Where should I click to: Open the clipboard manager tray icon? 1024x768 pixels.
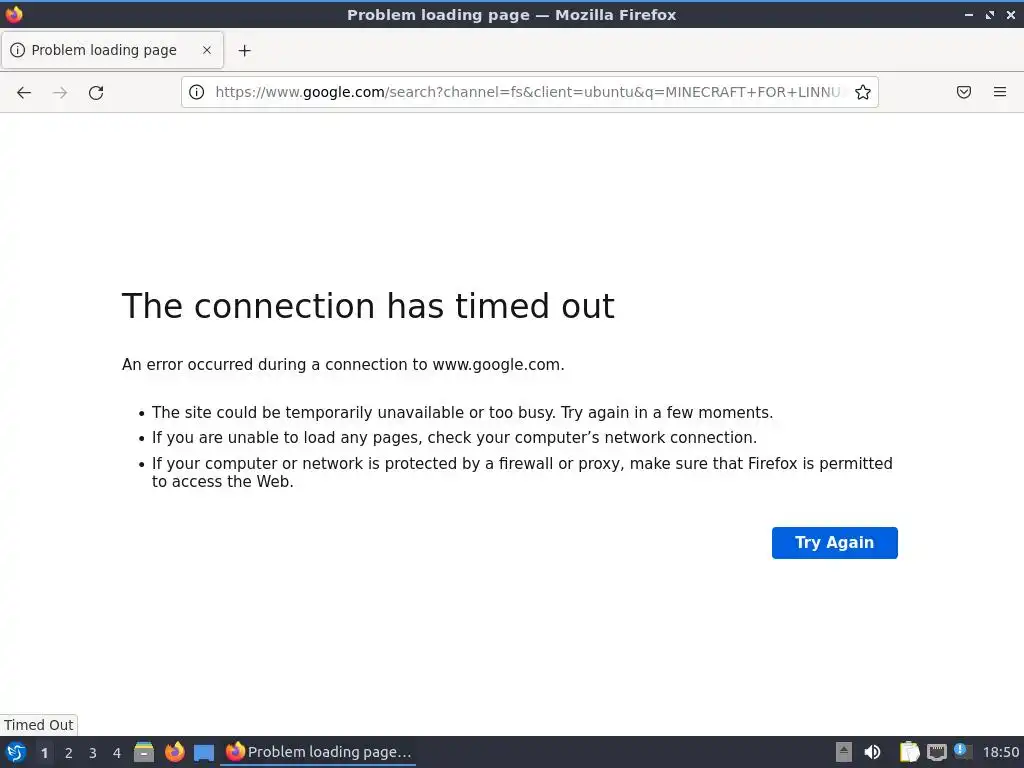click(909, 752)
